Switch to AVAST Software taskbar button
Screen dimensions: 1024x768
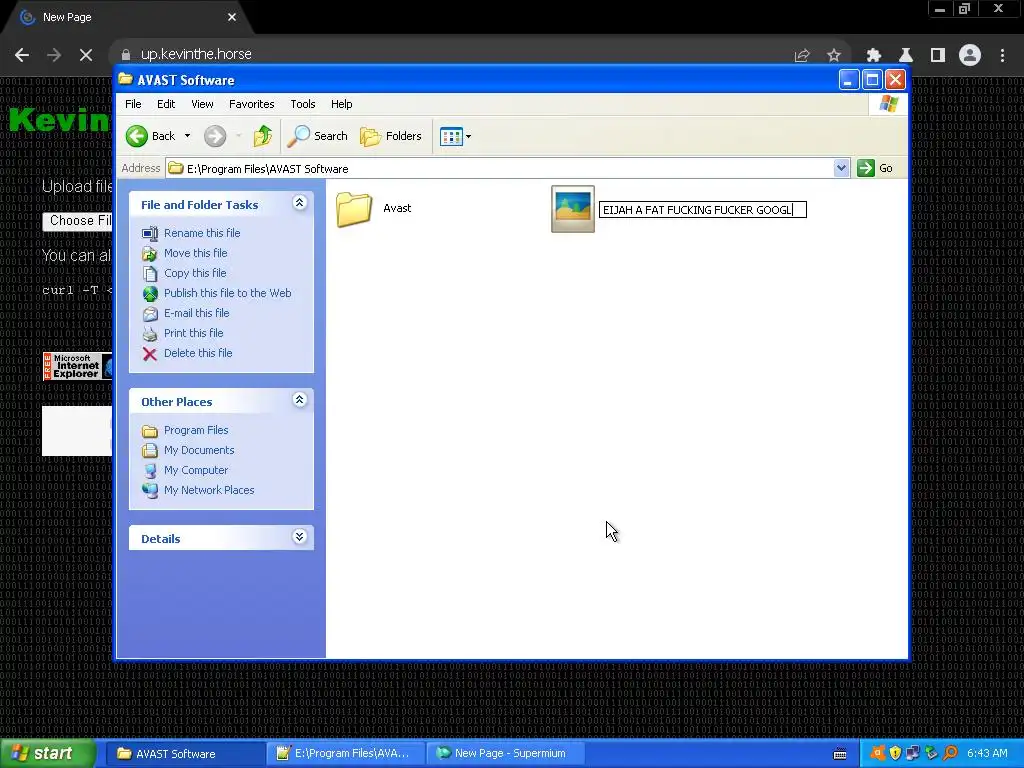(x=184, y=754)
